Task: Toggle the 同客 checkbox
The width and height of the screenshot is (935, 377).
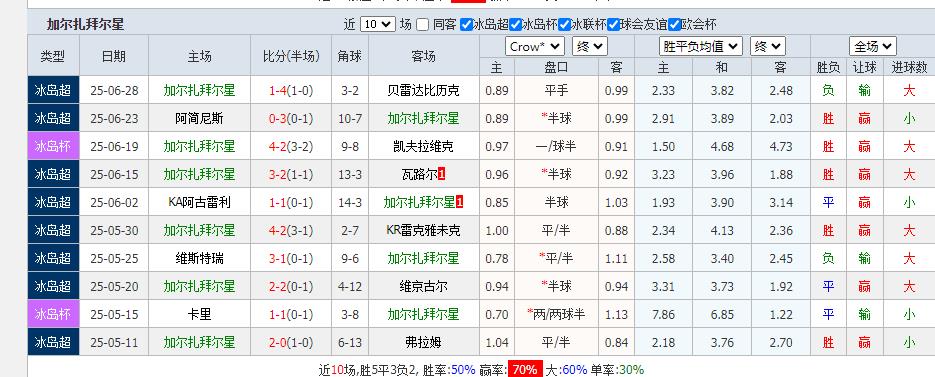Action: [423, 24]
